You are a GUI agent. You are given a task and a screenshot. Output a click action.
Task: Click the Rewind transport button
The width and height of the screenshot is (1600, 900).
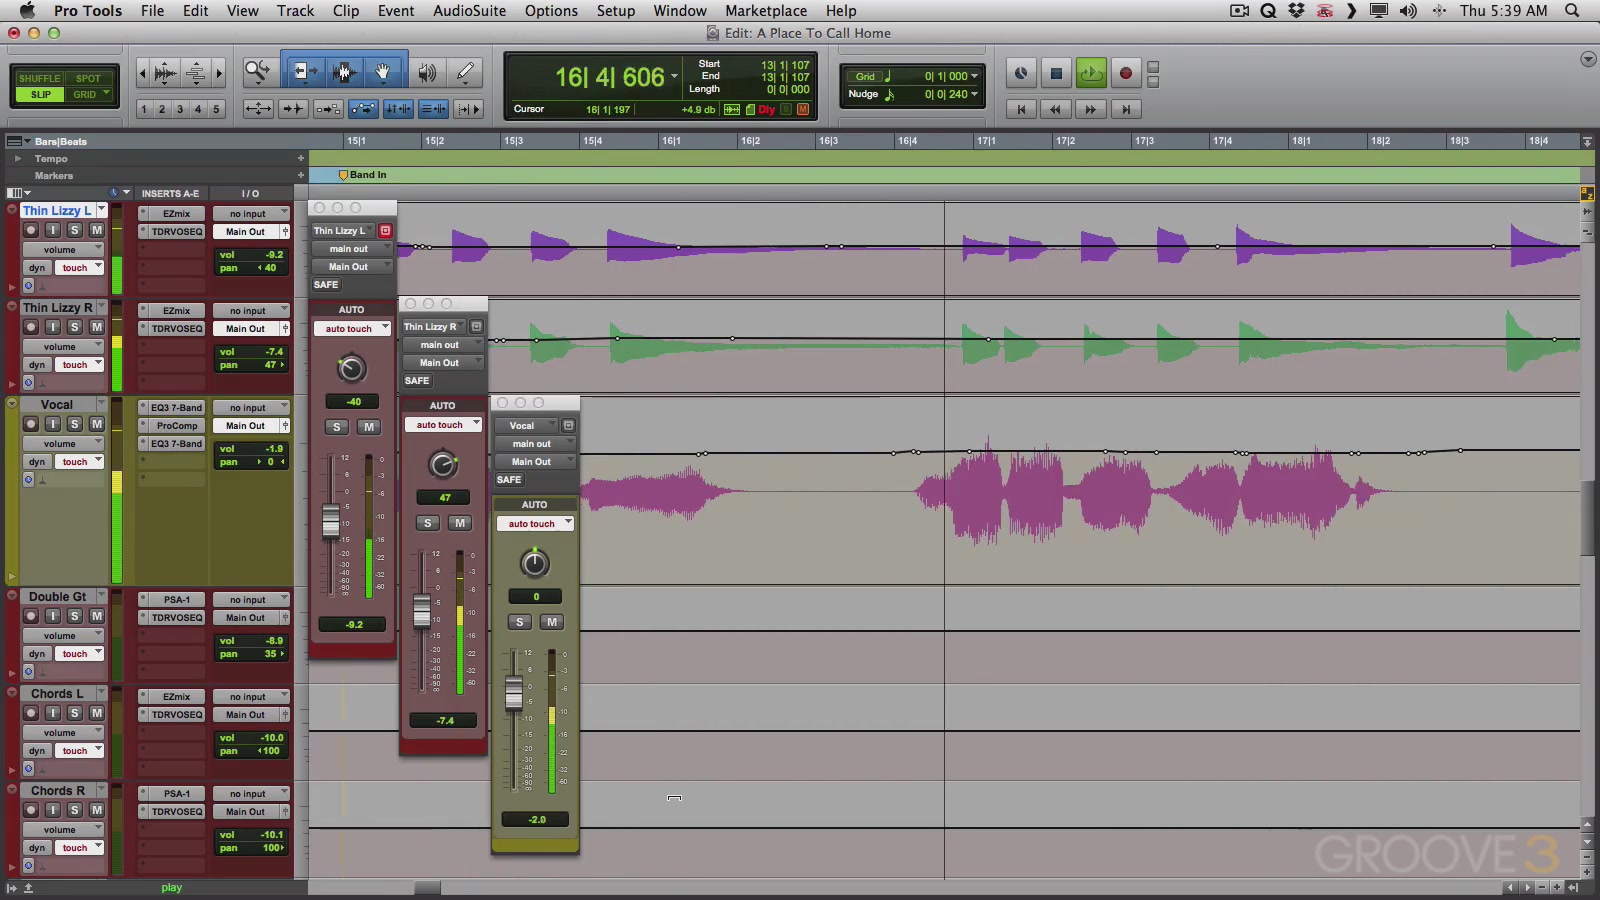(1056, 109)
